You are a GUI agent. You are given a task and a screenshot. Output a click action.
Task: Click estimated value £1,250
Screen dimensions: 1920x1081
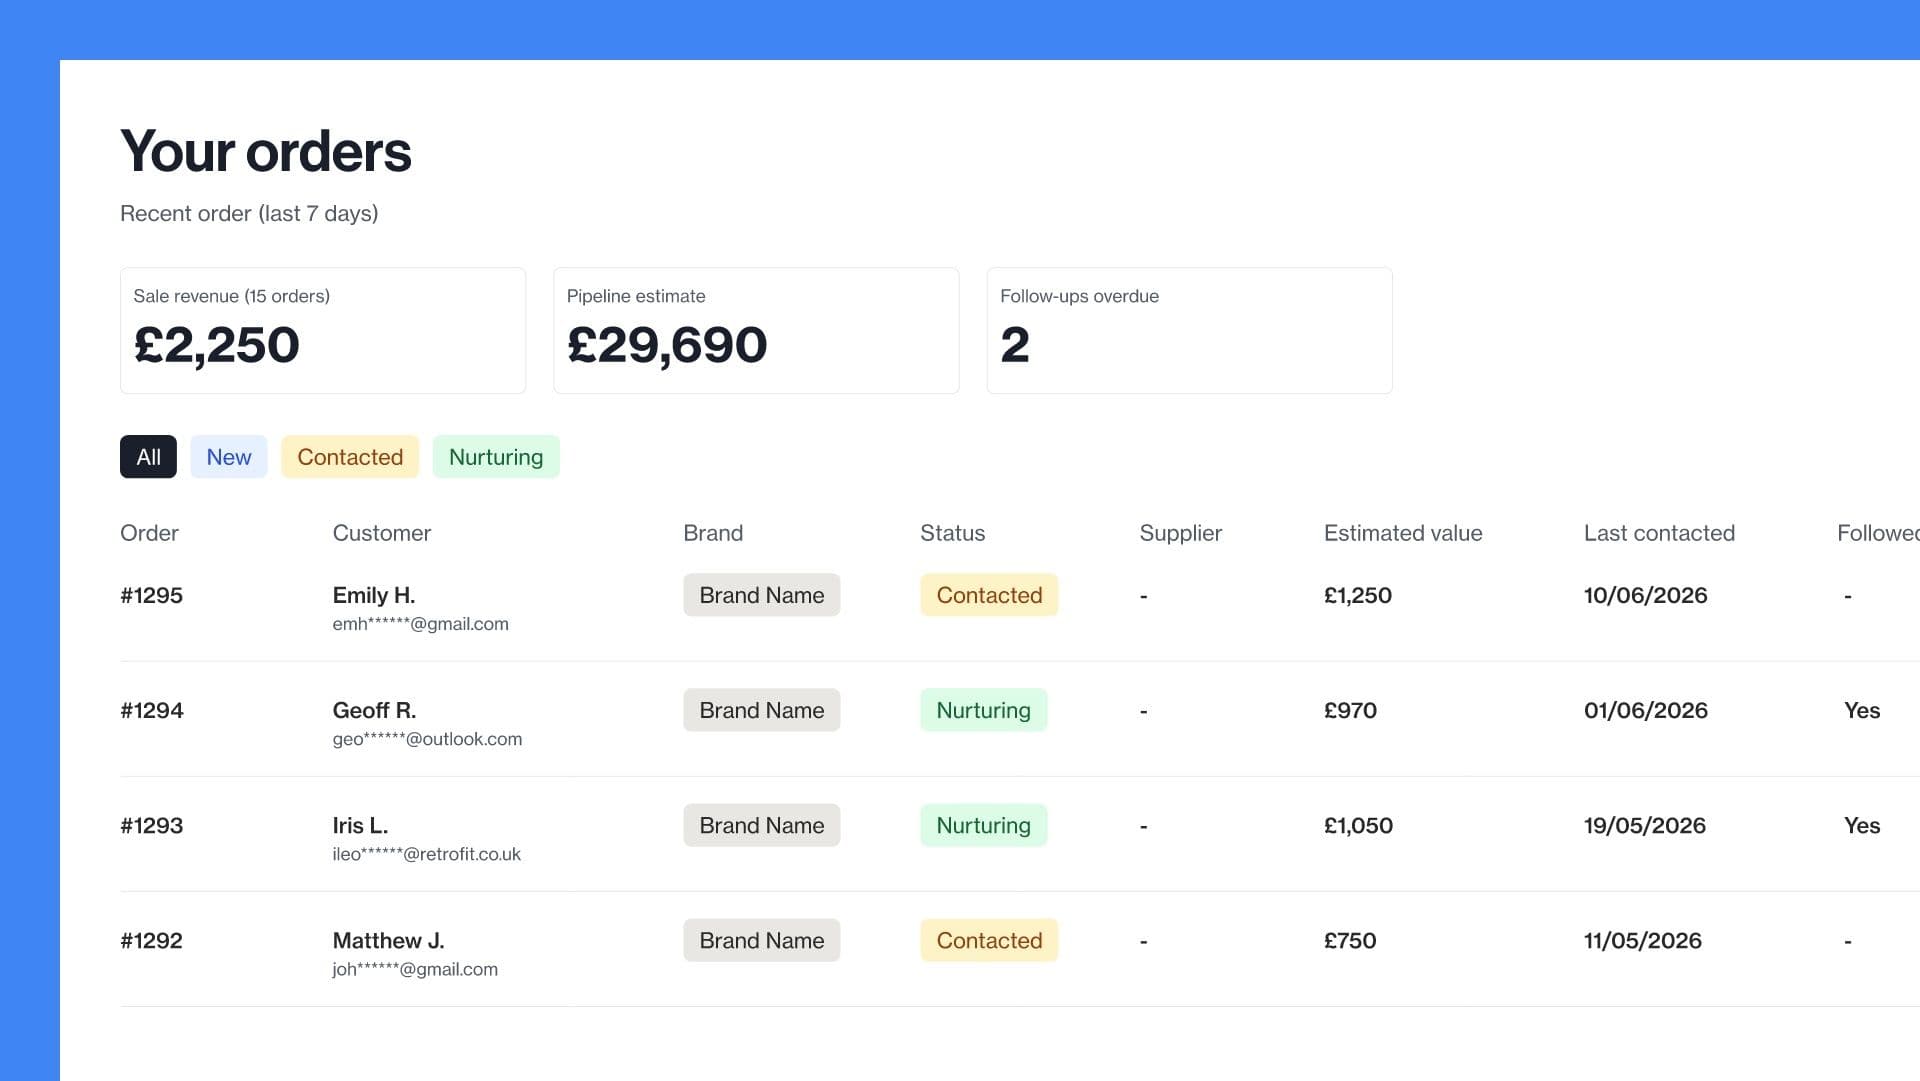coord(1358,595)
